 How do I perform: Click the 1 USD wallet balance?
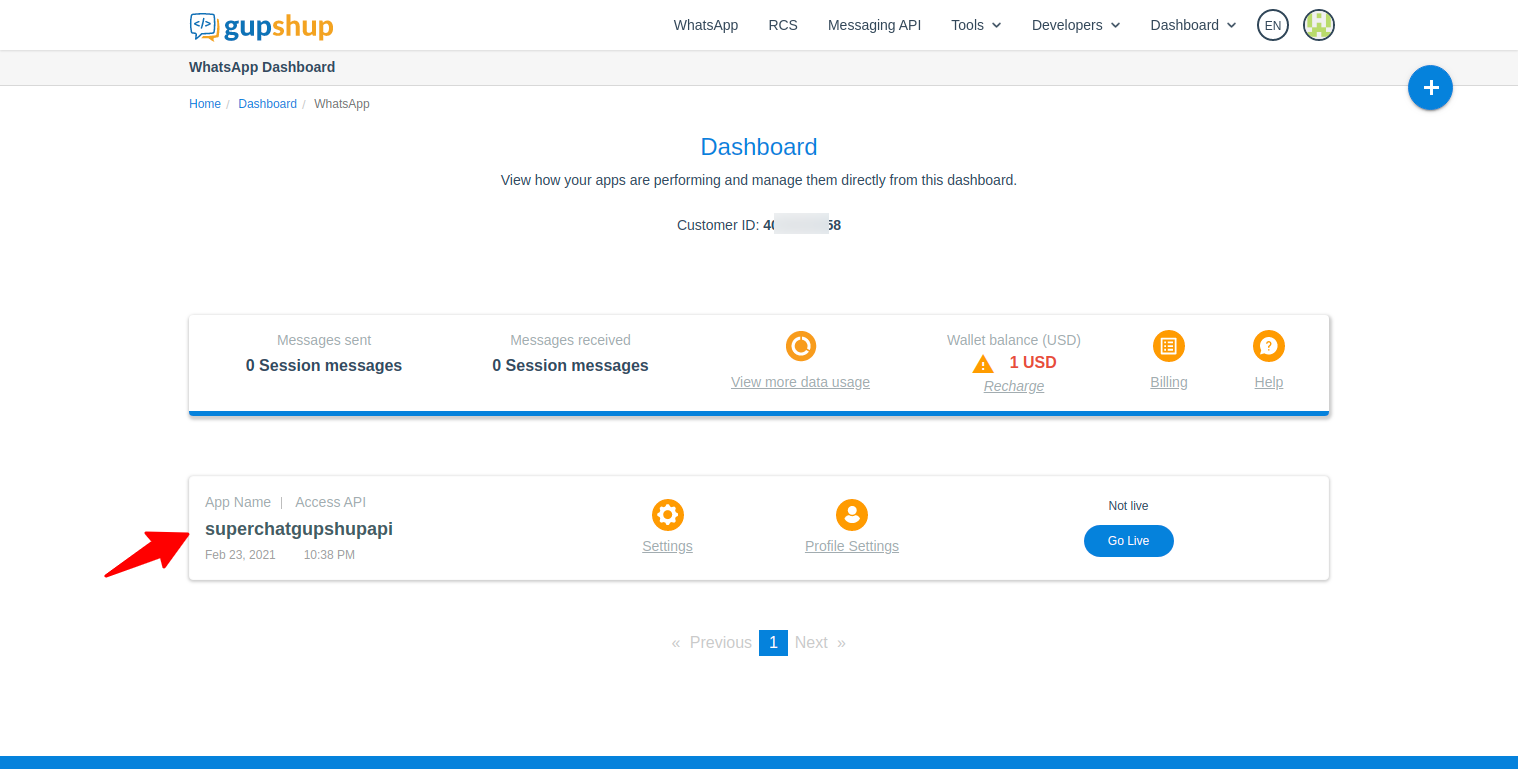click(1033, 362)
